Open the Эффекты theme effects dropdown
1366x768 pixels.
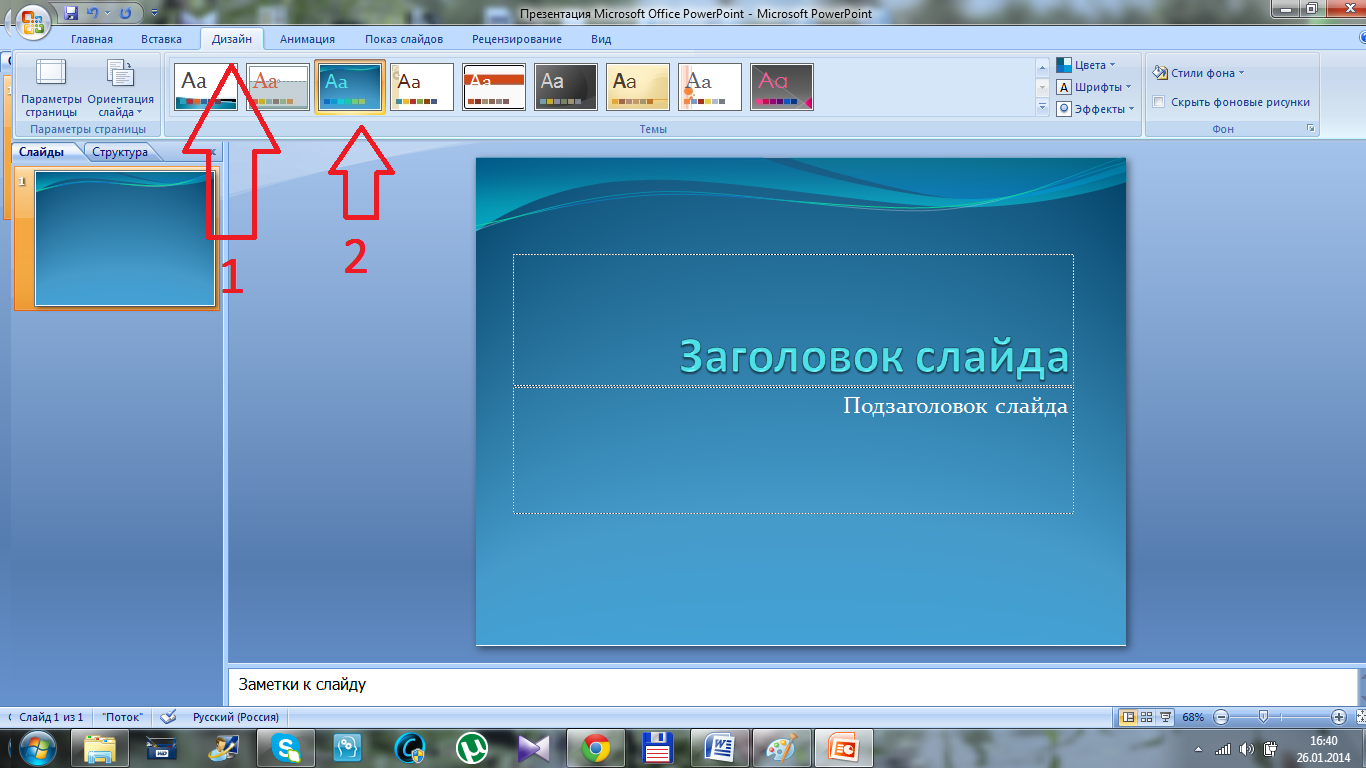coord(1097,109)
